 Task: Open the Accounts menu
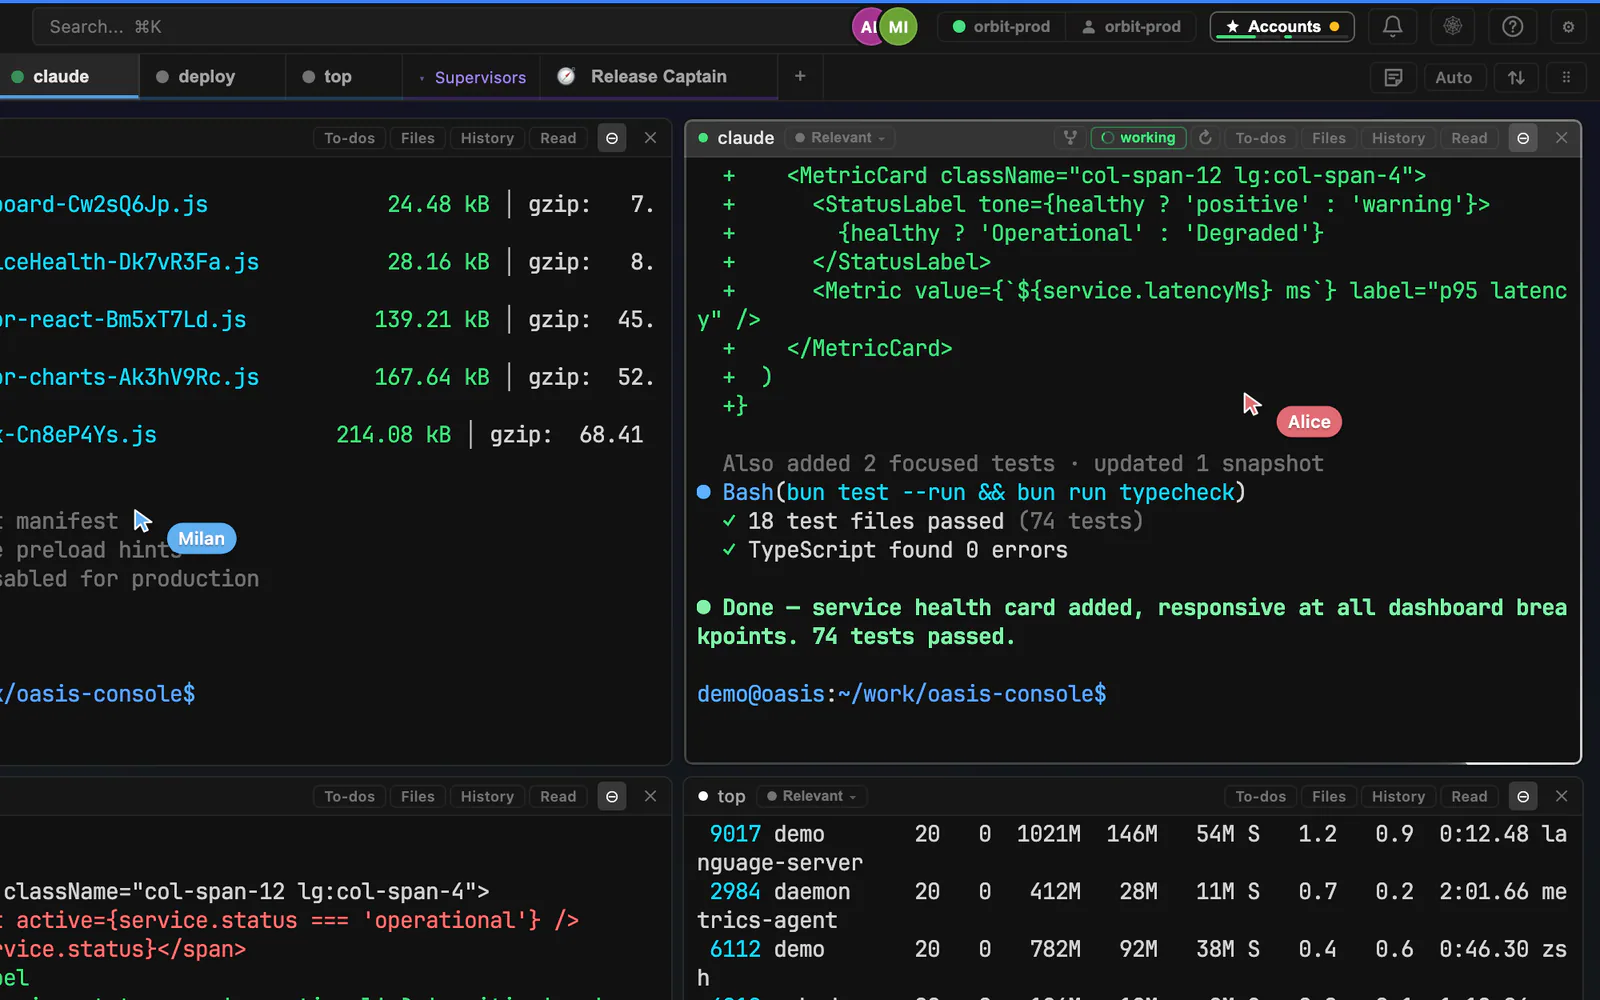(1282, 27)
